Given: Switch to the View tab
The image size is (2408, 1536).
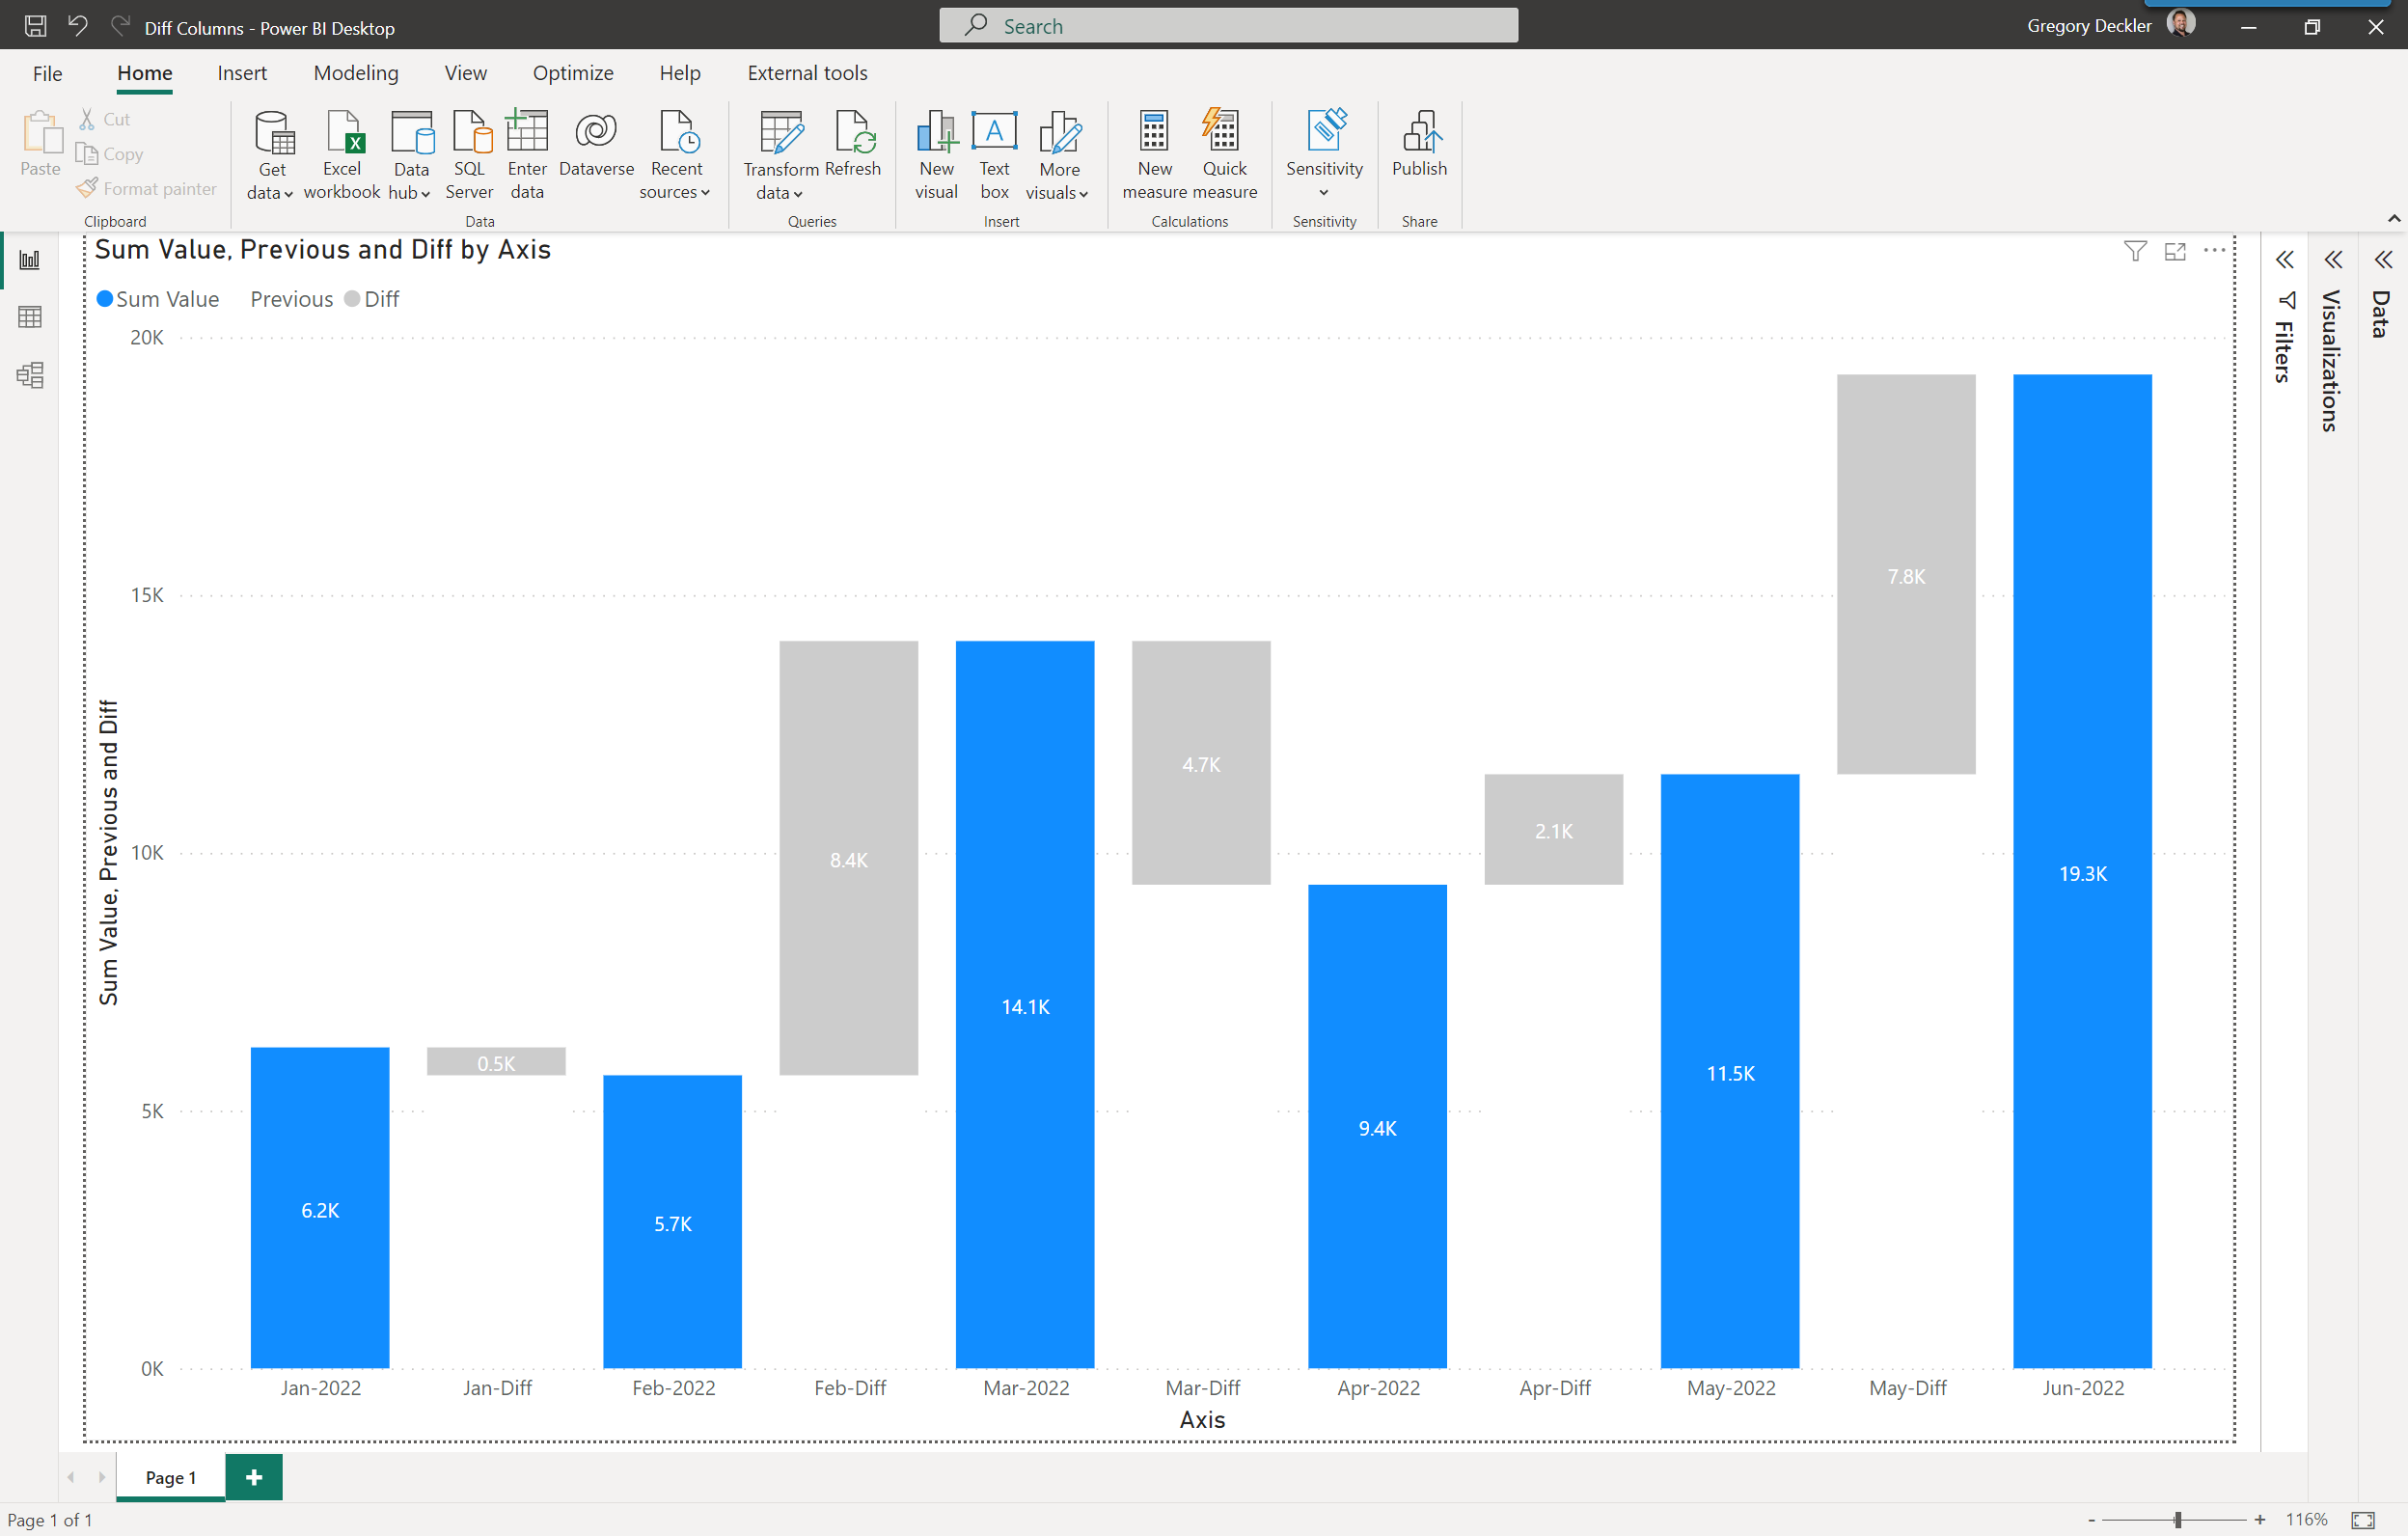Looking at the screenshot, I should (466, 73).
